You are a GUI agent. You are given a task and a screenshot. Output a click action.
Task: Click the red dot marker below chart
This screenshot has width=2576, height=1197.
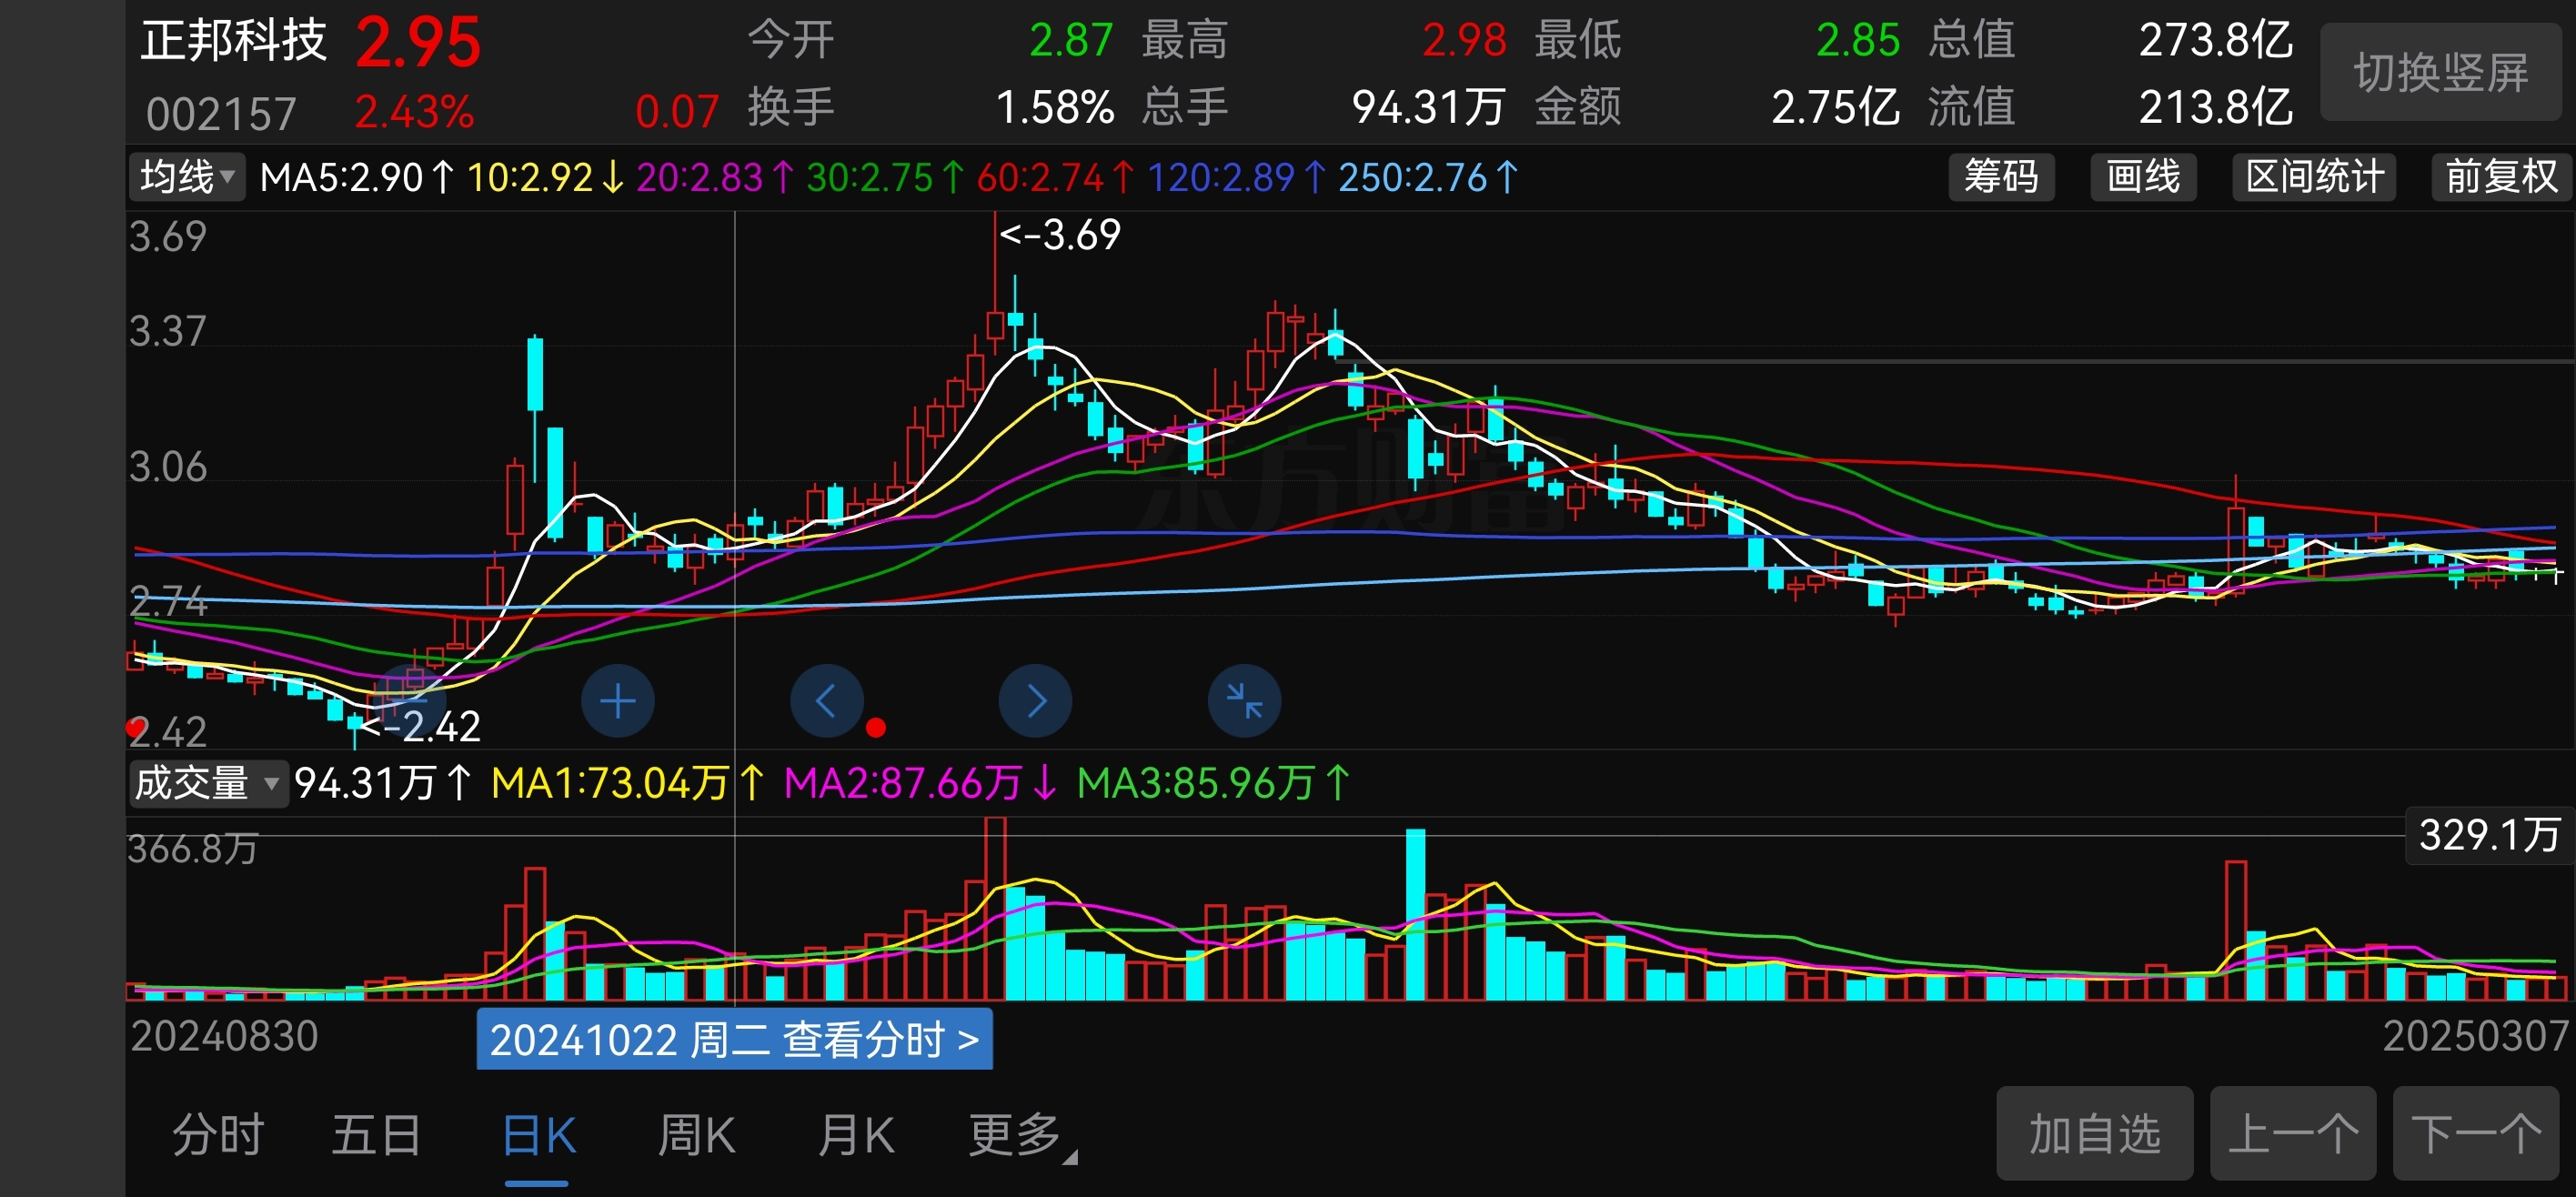click(876, 728)
